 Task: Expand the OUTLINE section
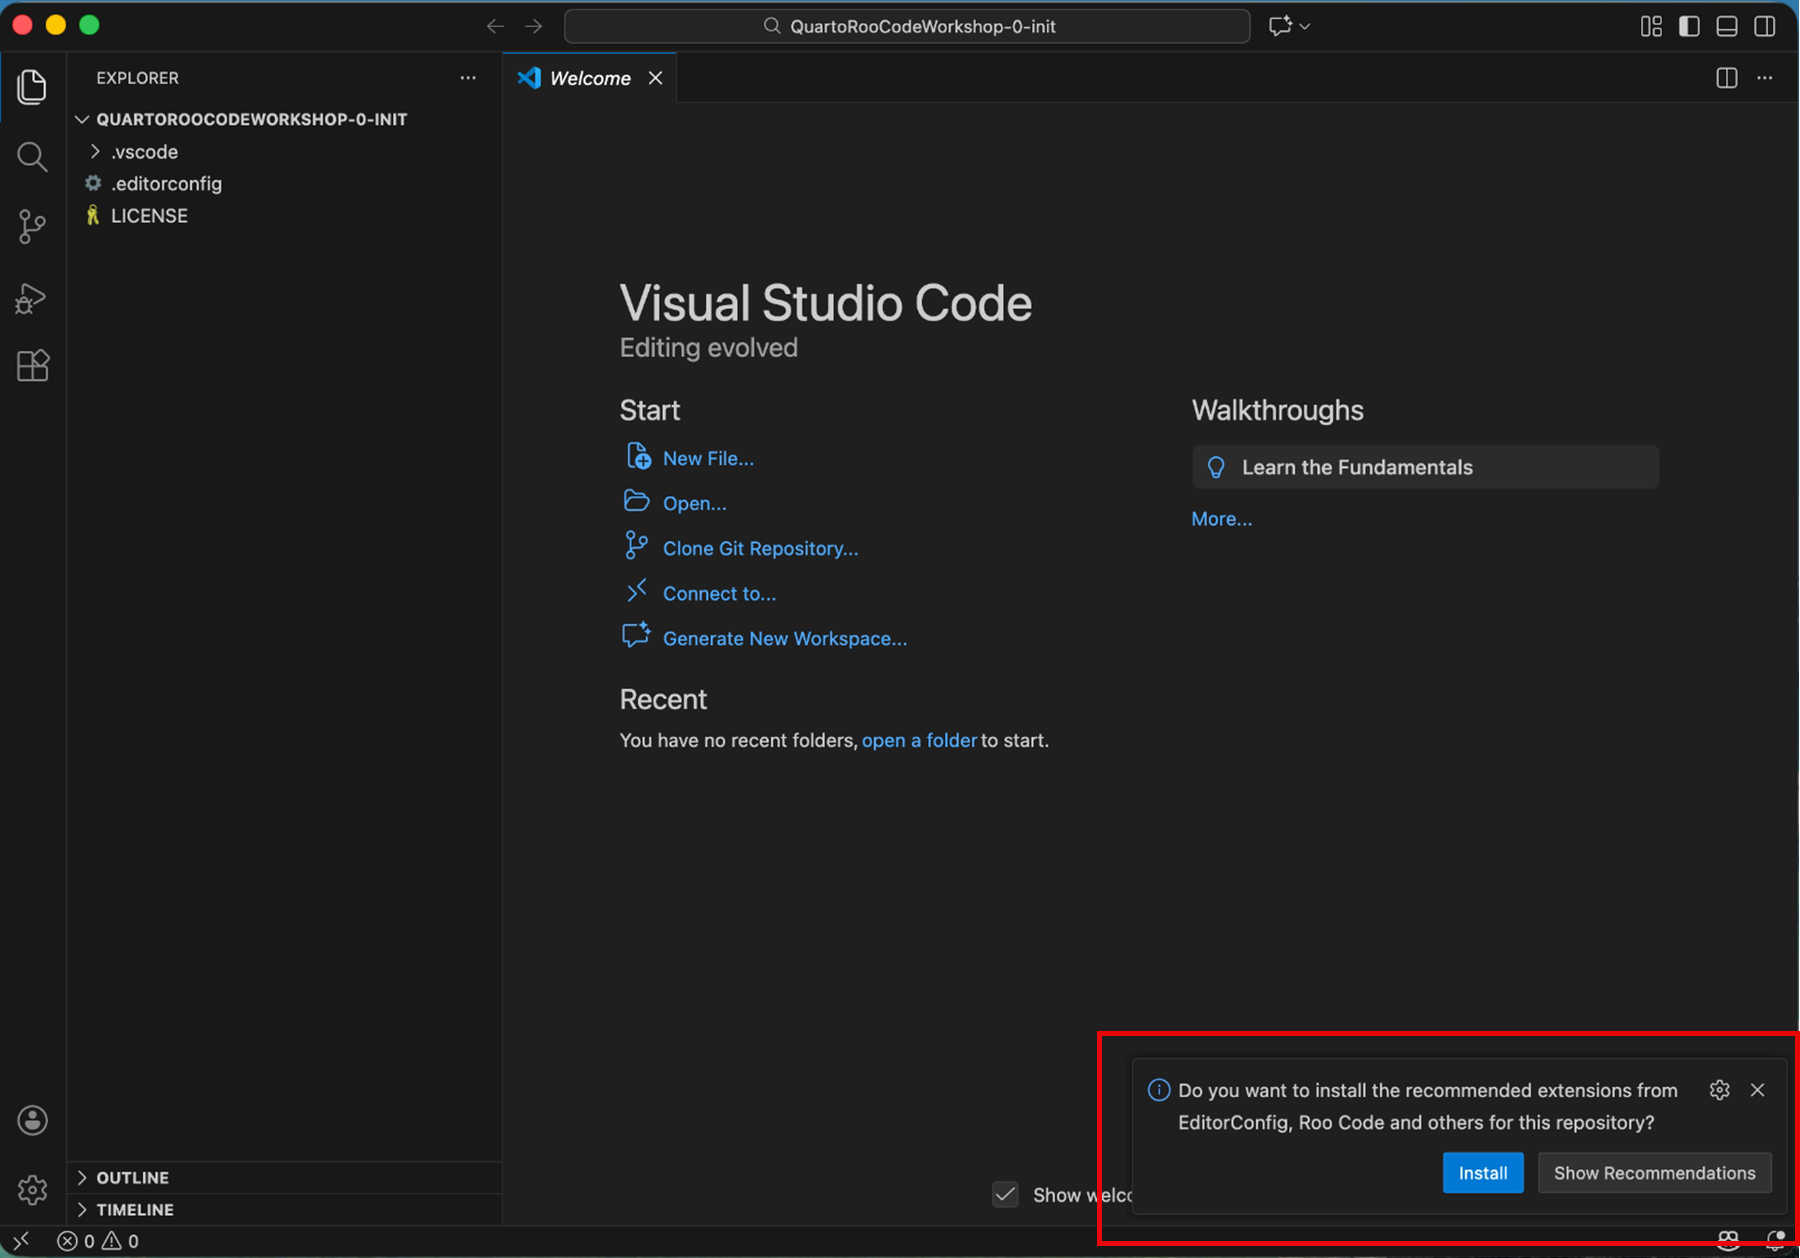point(132,1177)
